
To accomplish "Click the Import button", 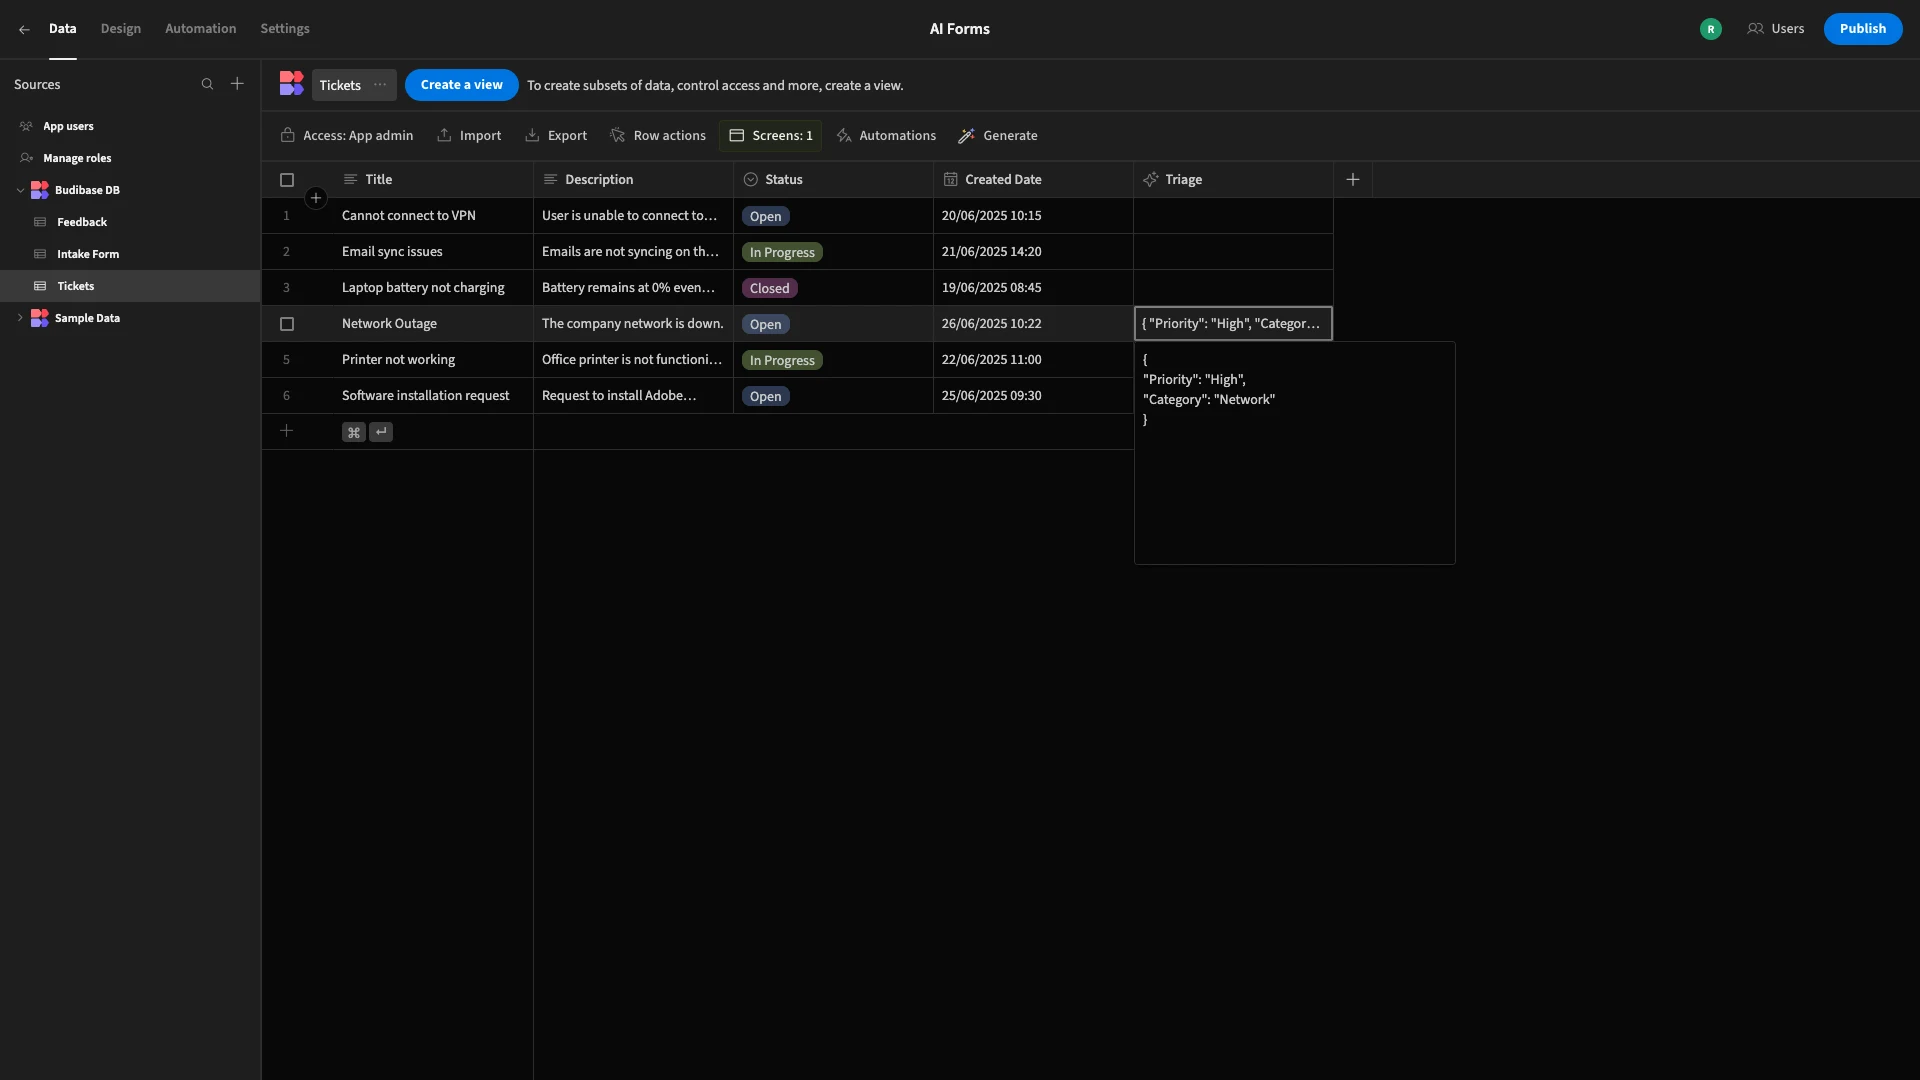I will 469,136.
